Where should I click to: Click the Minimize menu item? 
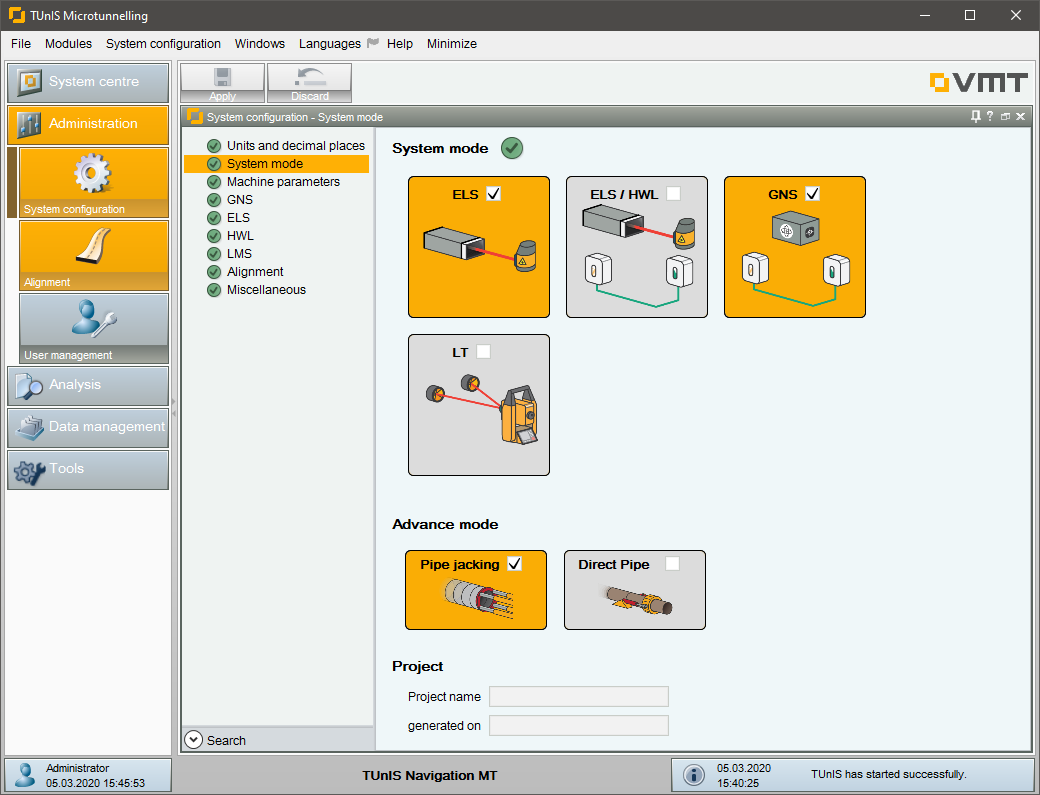(452, 44)
